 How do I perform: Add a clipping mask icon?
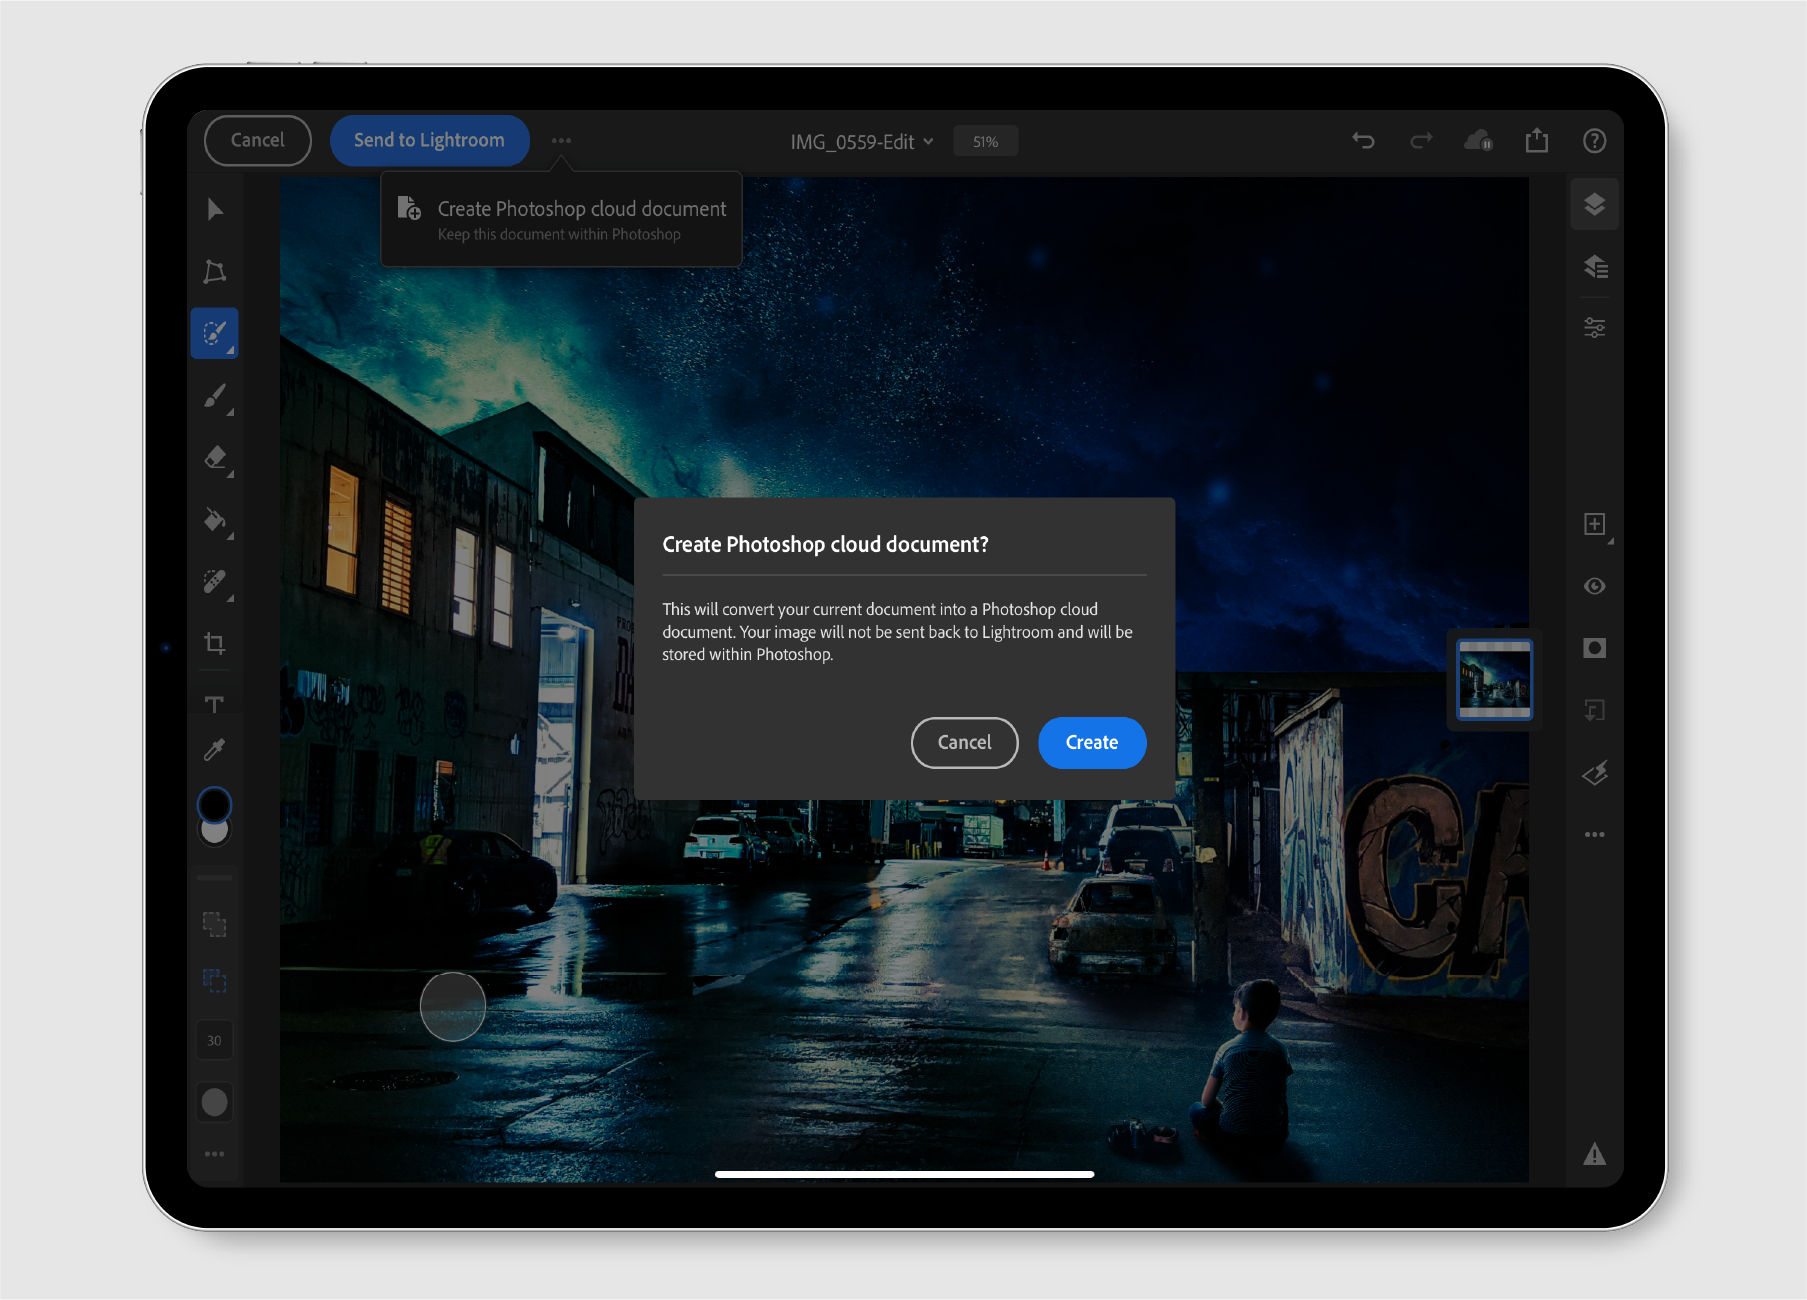pos(1595,710)
